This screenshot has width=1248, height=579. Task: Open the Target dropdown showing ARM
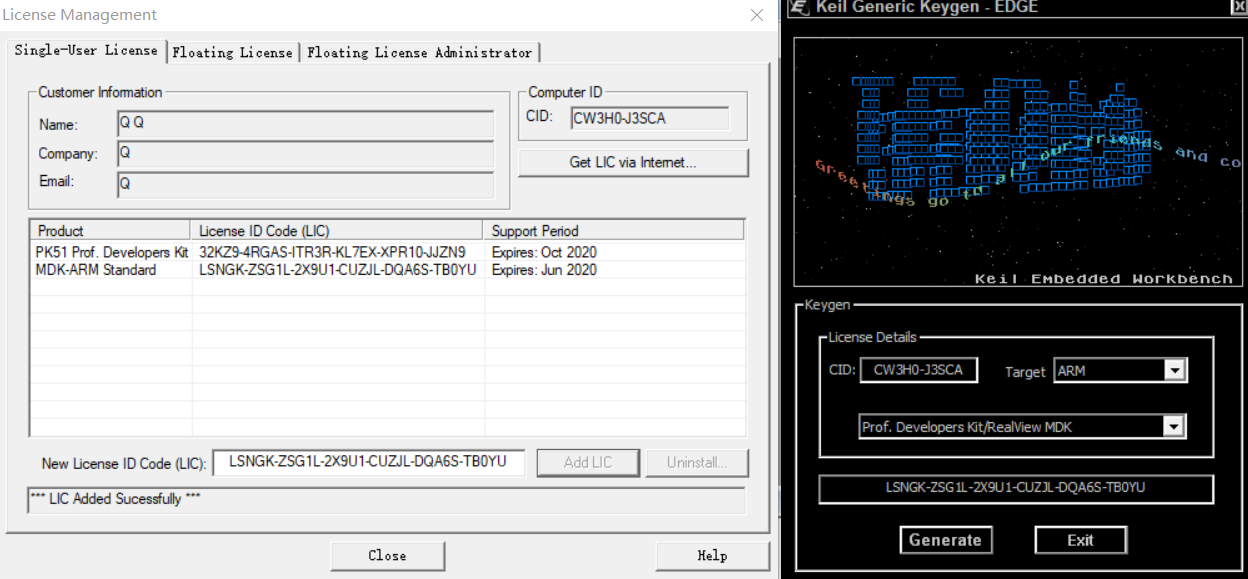click(1176, 371)
